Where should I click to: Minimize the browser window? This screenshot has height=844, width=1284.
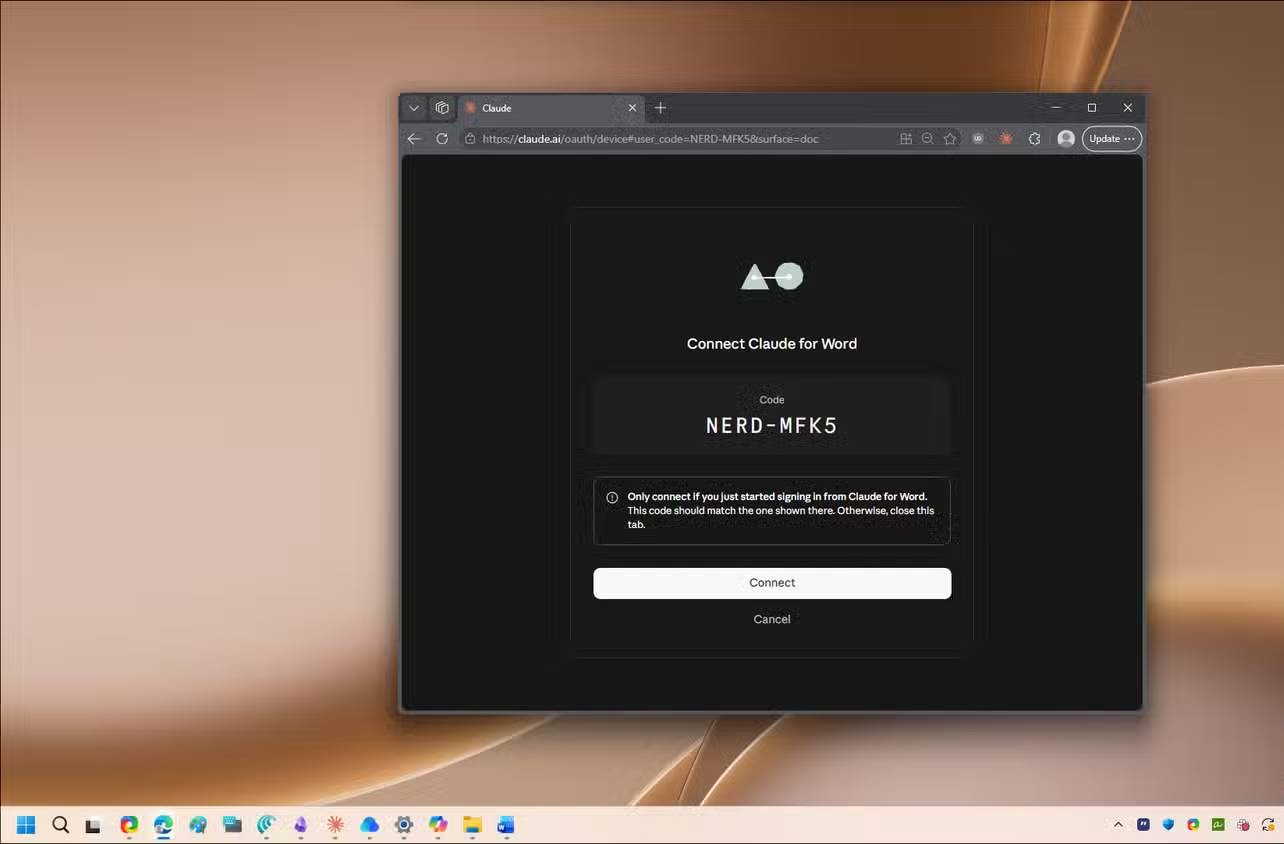[1056, 107]
